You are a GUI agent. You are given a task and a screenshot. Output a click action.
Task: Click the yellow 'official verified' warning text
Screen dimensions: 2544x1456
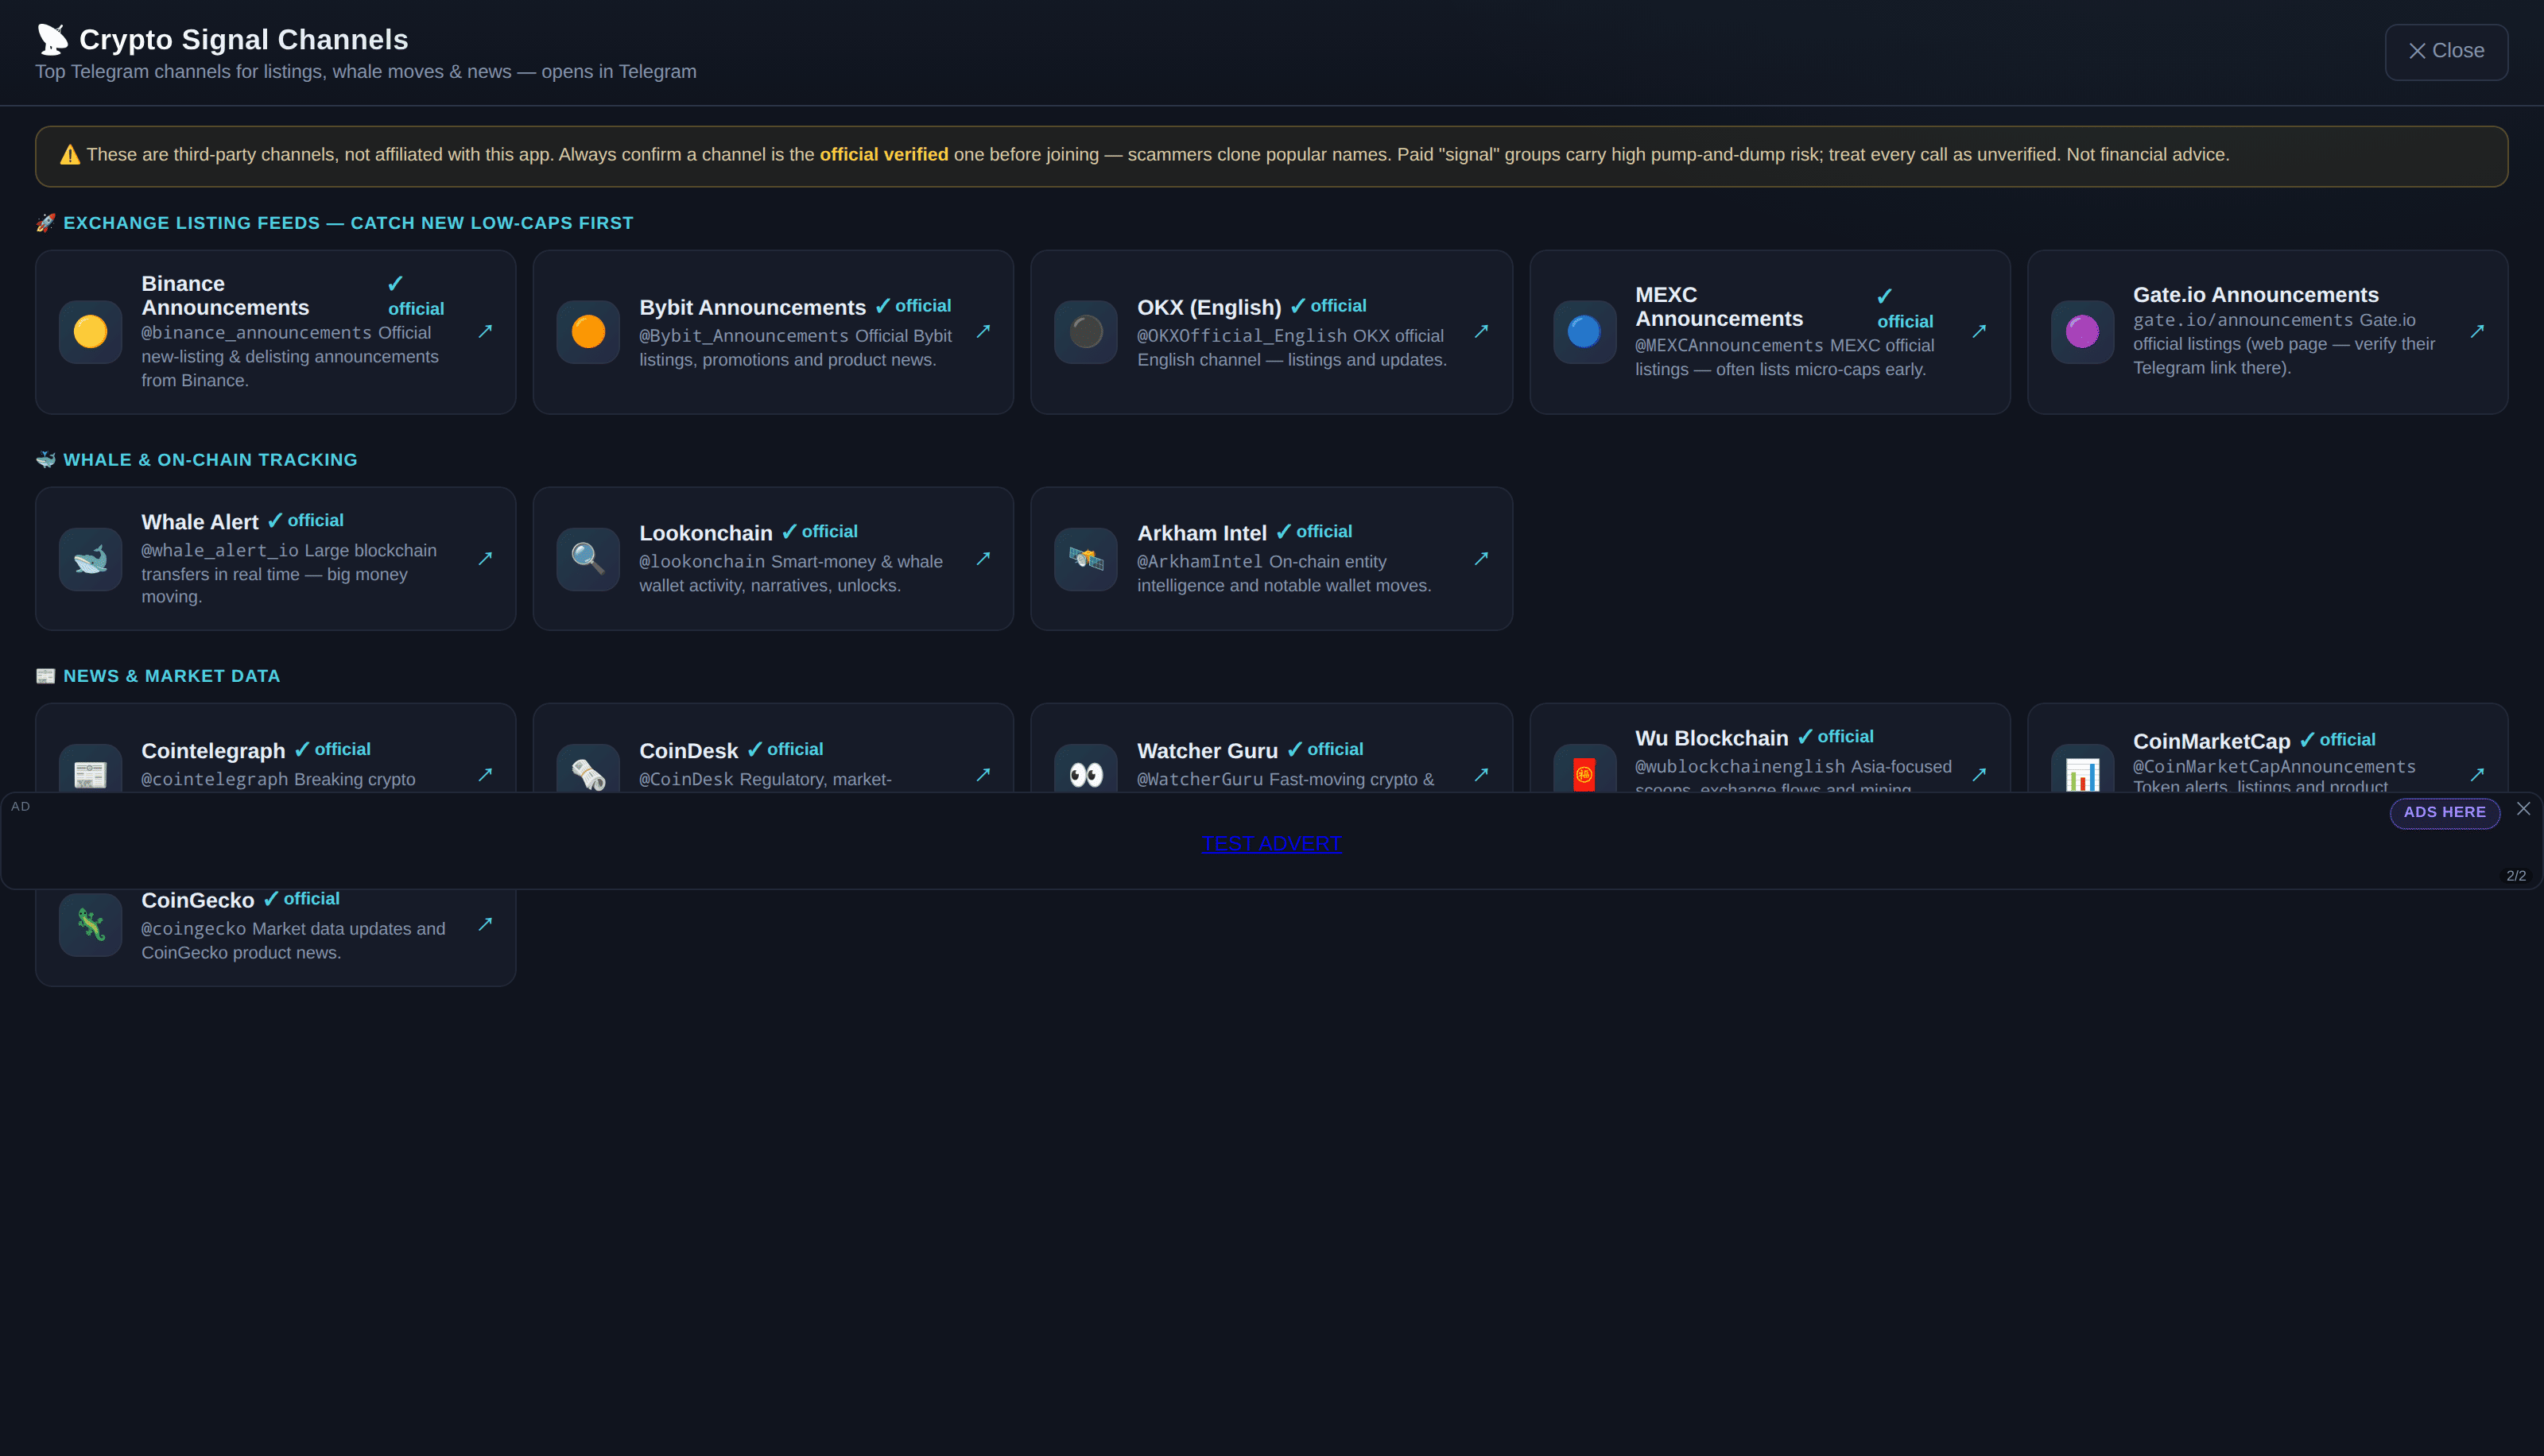pos(884,155)
